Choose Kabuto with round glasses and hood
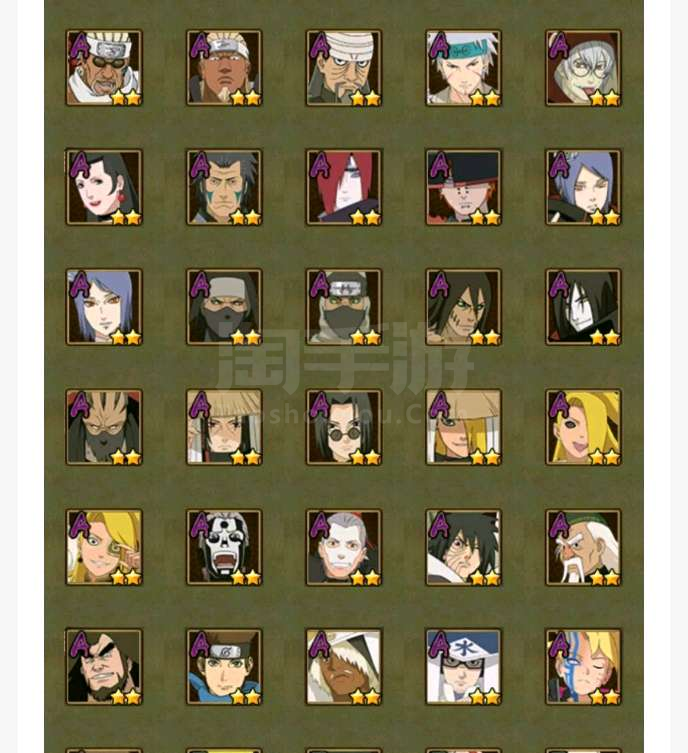Image resolution: width=688 pixels, height=753 pixels. point(583,68)
